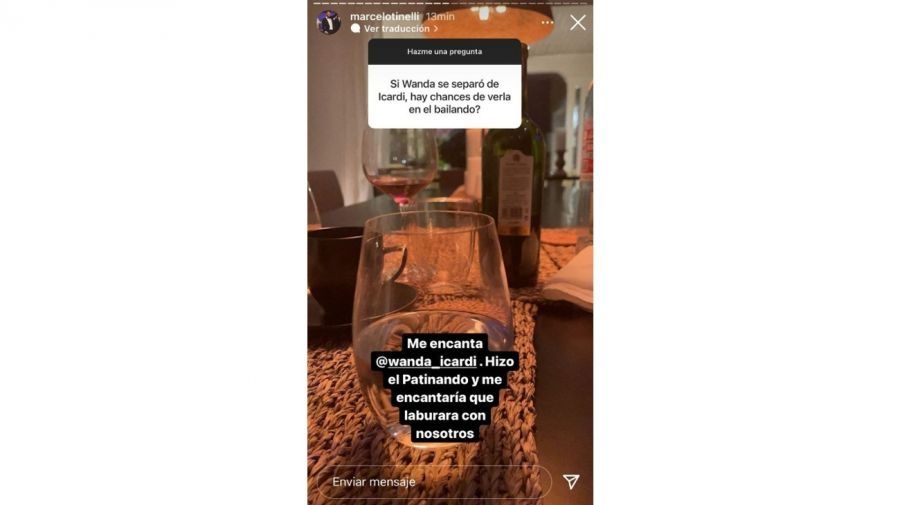Screen dimensions: 900x505
Task: Click the marcelotinelli username
Action: point(385,17)
